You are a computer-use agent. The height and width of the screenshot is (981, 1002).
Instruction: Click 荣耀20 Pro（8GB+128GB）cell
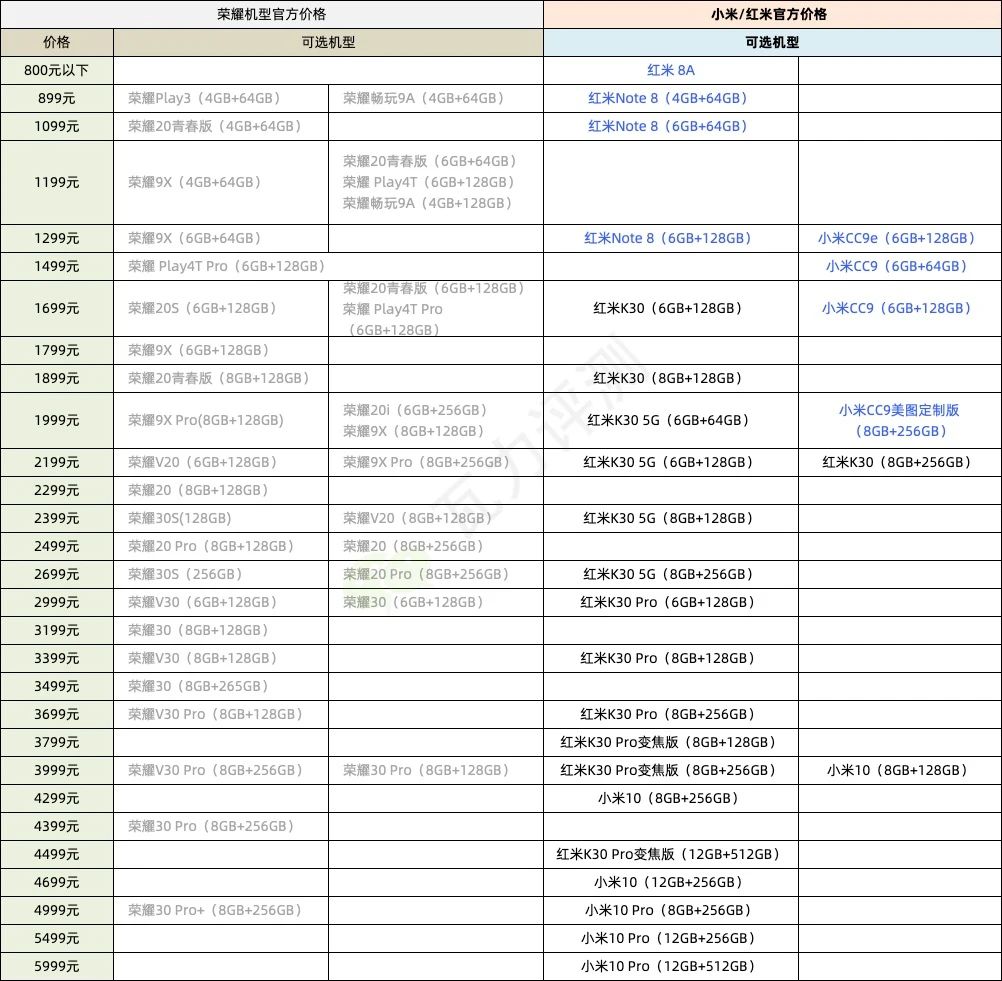221,546
